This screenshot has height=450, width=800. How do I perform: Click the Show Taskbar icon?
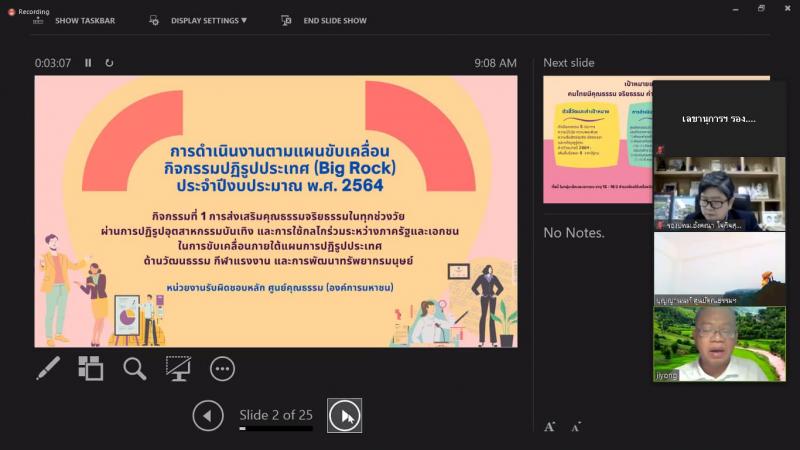click(x=38, y=20)
